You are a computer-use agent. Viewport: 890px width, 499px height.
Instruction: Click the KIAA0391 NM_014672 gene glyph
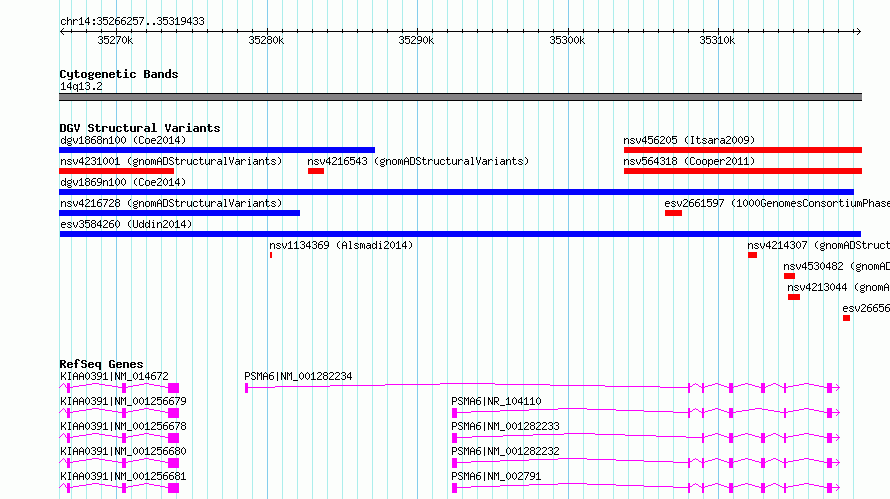[x=119, y=388]
